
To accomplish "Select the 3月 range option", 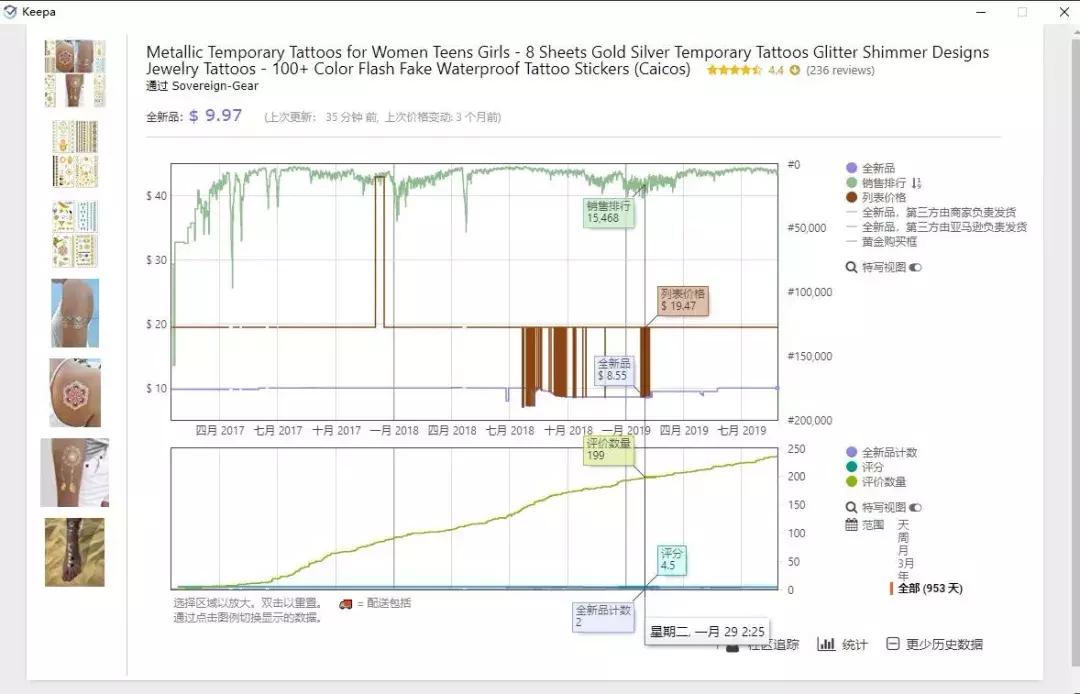I will tap(906, 564).
